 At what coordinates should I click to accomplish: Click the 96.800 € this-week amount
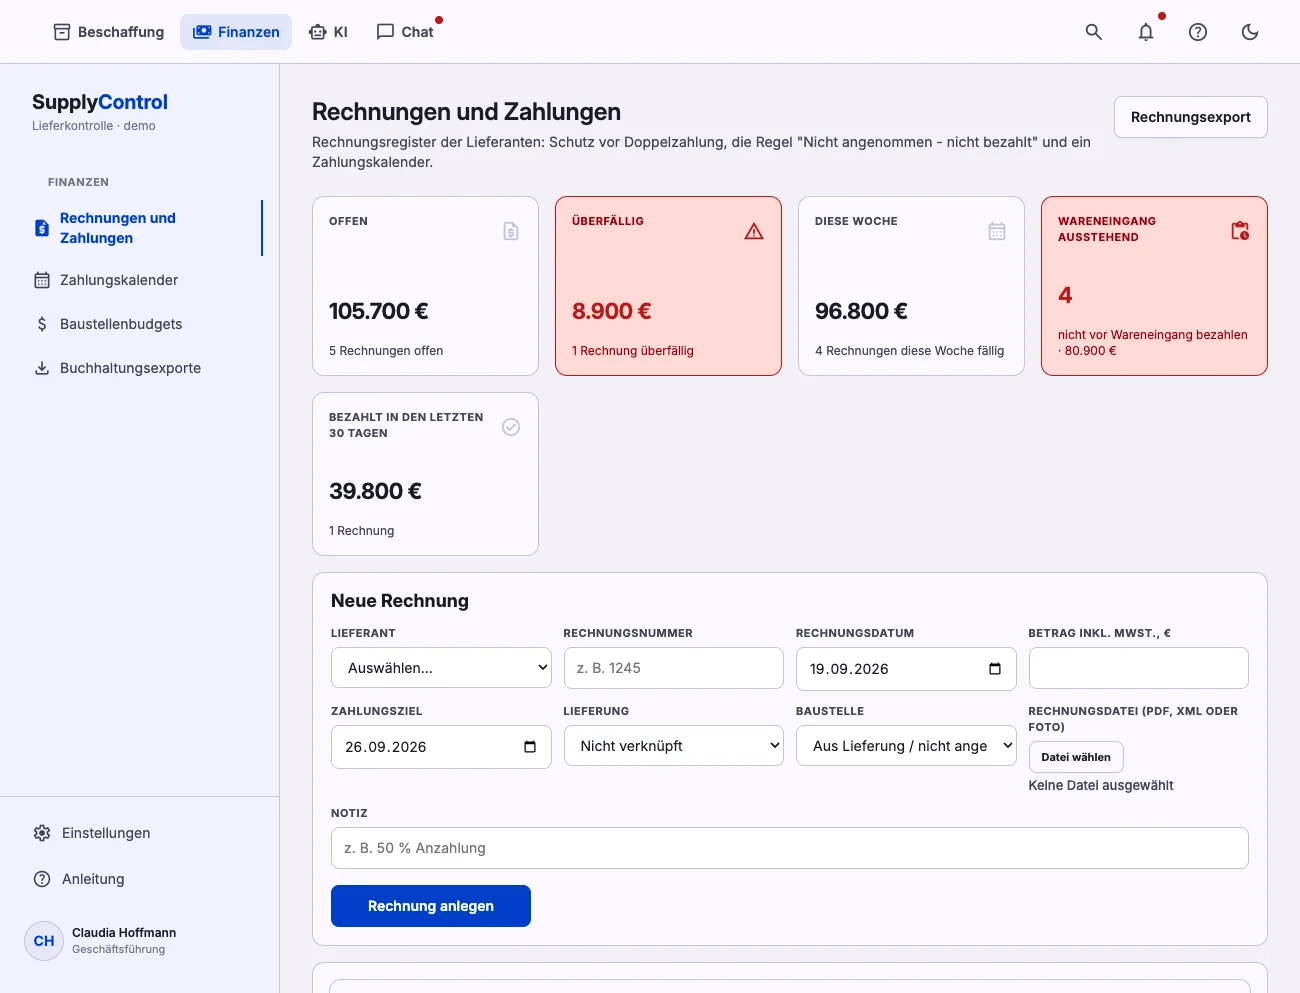click(861, 311)
